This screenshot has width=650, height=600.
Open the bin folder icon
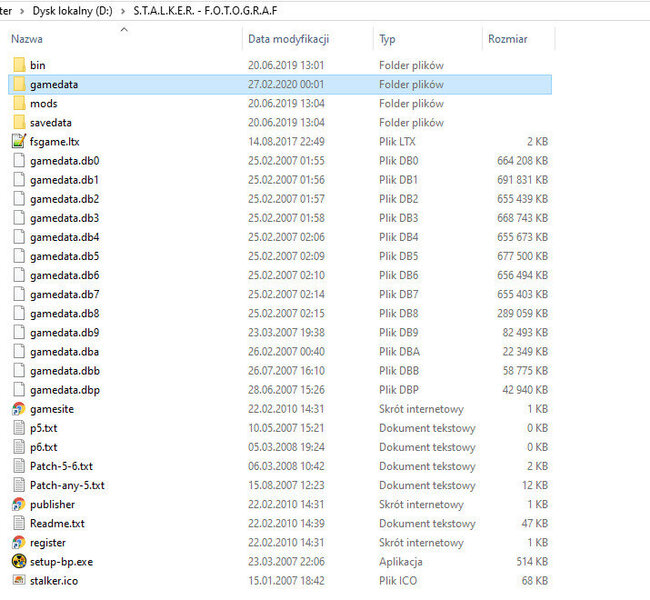(x=19, y=65)
